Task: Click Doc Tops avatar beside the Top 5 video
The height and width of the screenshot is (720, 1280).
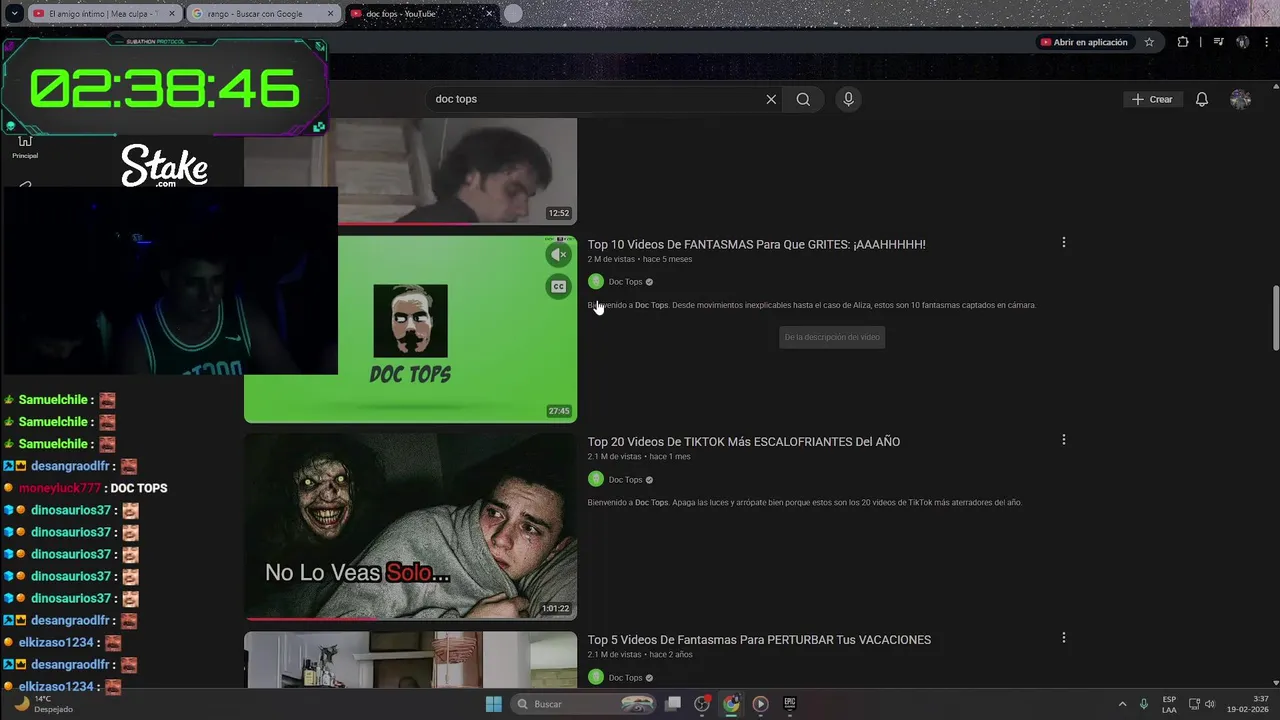Action: pyautogui.click(x=596, y=677)
